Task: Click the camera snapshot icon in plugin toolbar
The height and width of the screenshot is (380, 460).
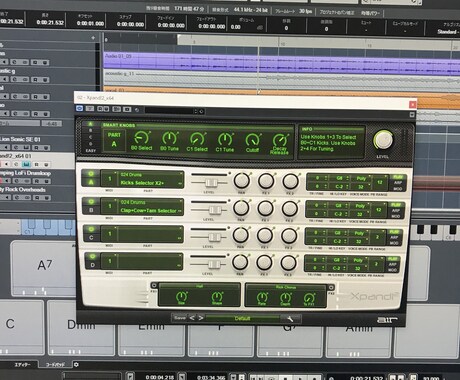Action: [x=127, y=109]
